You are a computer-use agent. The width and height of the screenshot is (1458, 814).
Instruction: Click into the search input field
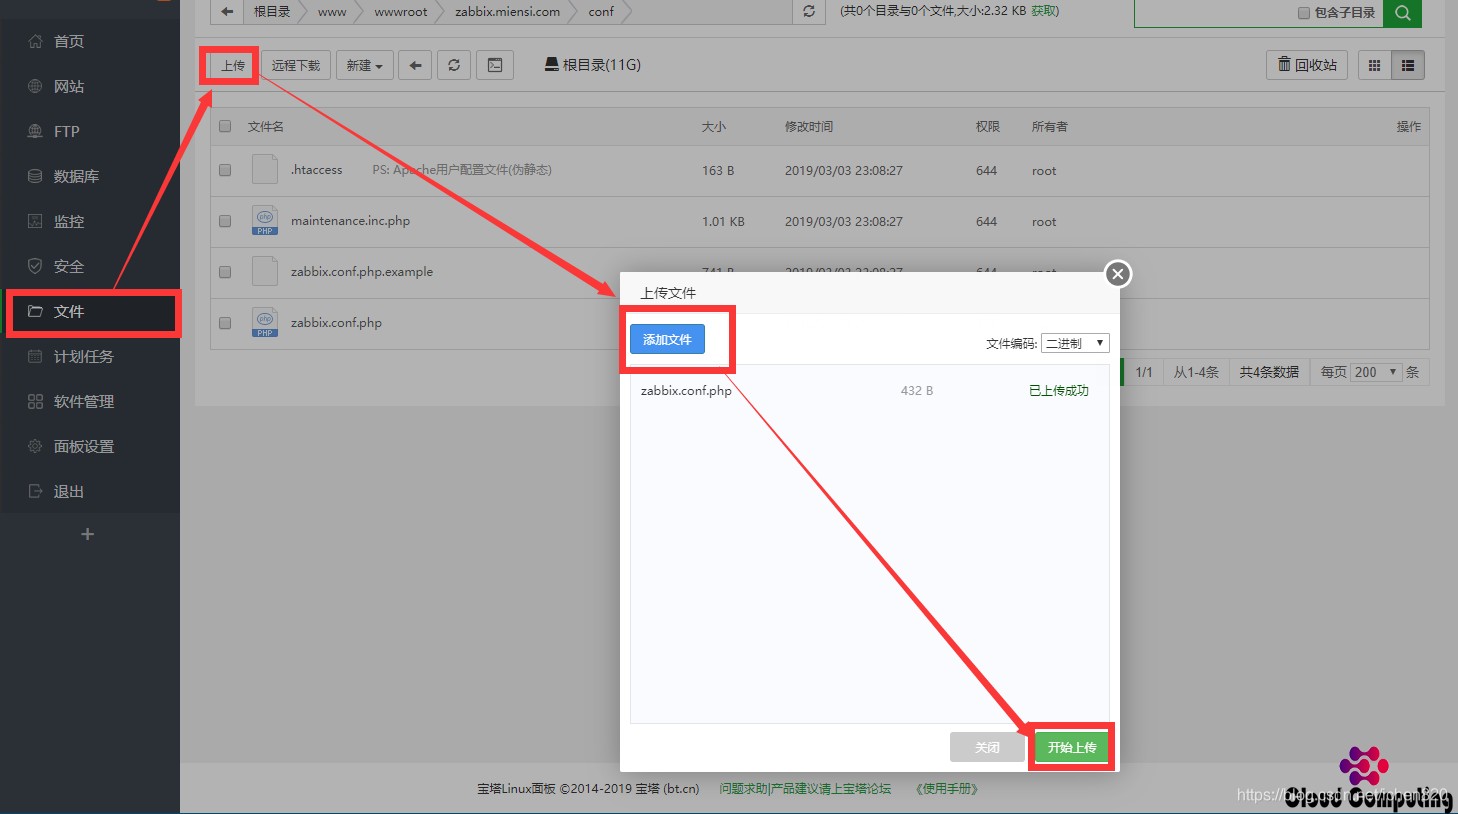click(x=1215, y=13)
